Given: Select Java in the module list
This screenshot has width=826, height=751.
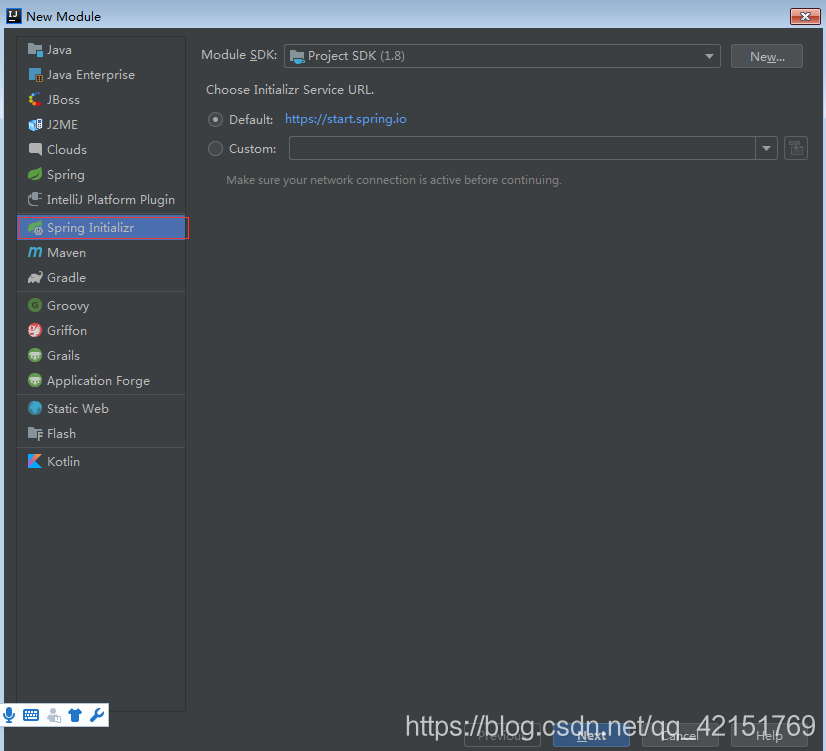Looking at the screenshot, I should (x=101, y=50).
